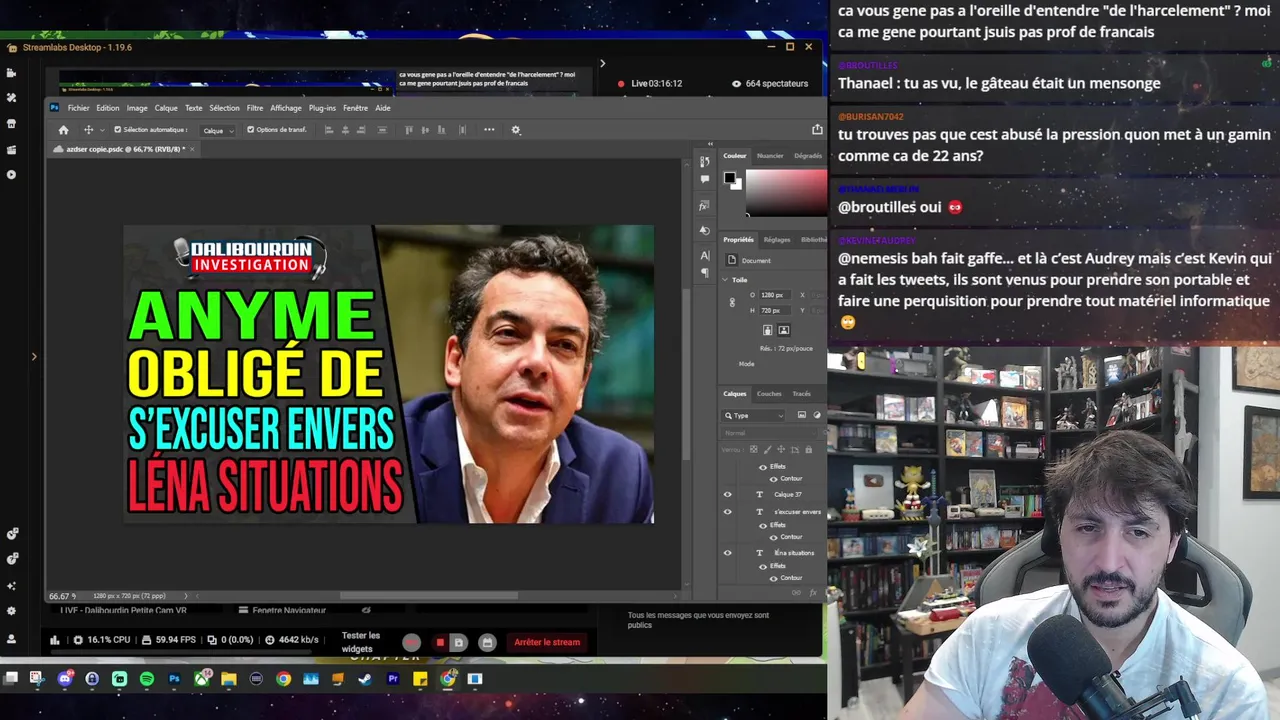The width and height of the screenshot is (1280, 720).
Task: Open Spotify from the taskbar
Action: tap(147, 679)
